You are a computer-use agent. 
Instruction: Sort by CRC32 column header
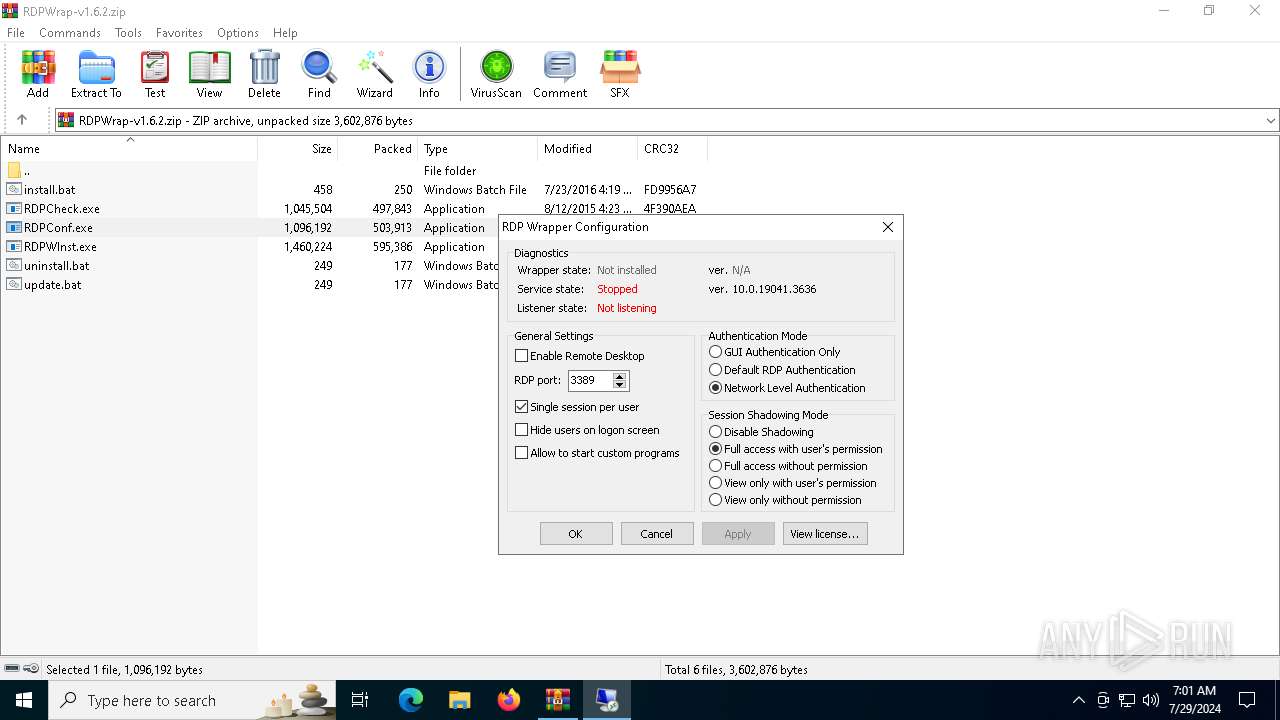coord(673,148)
